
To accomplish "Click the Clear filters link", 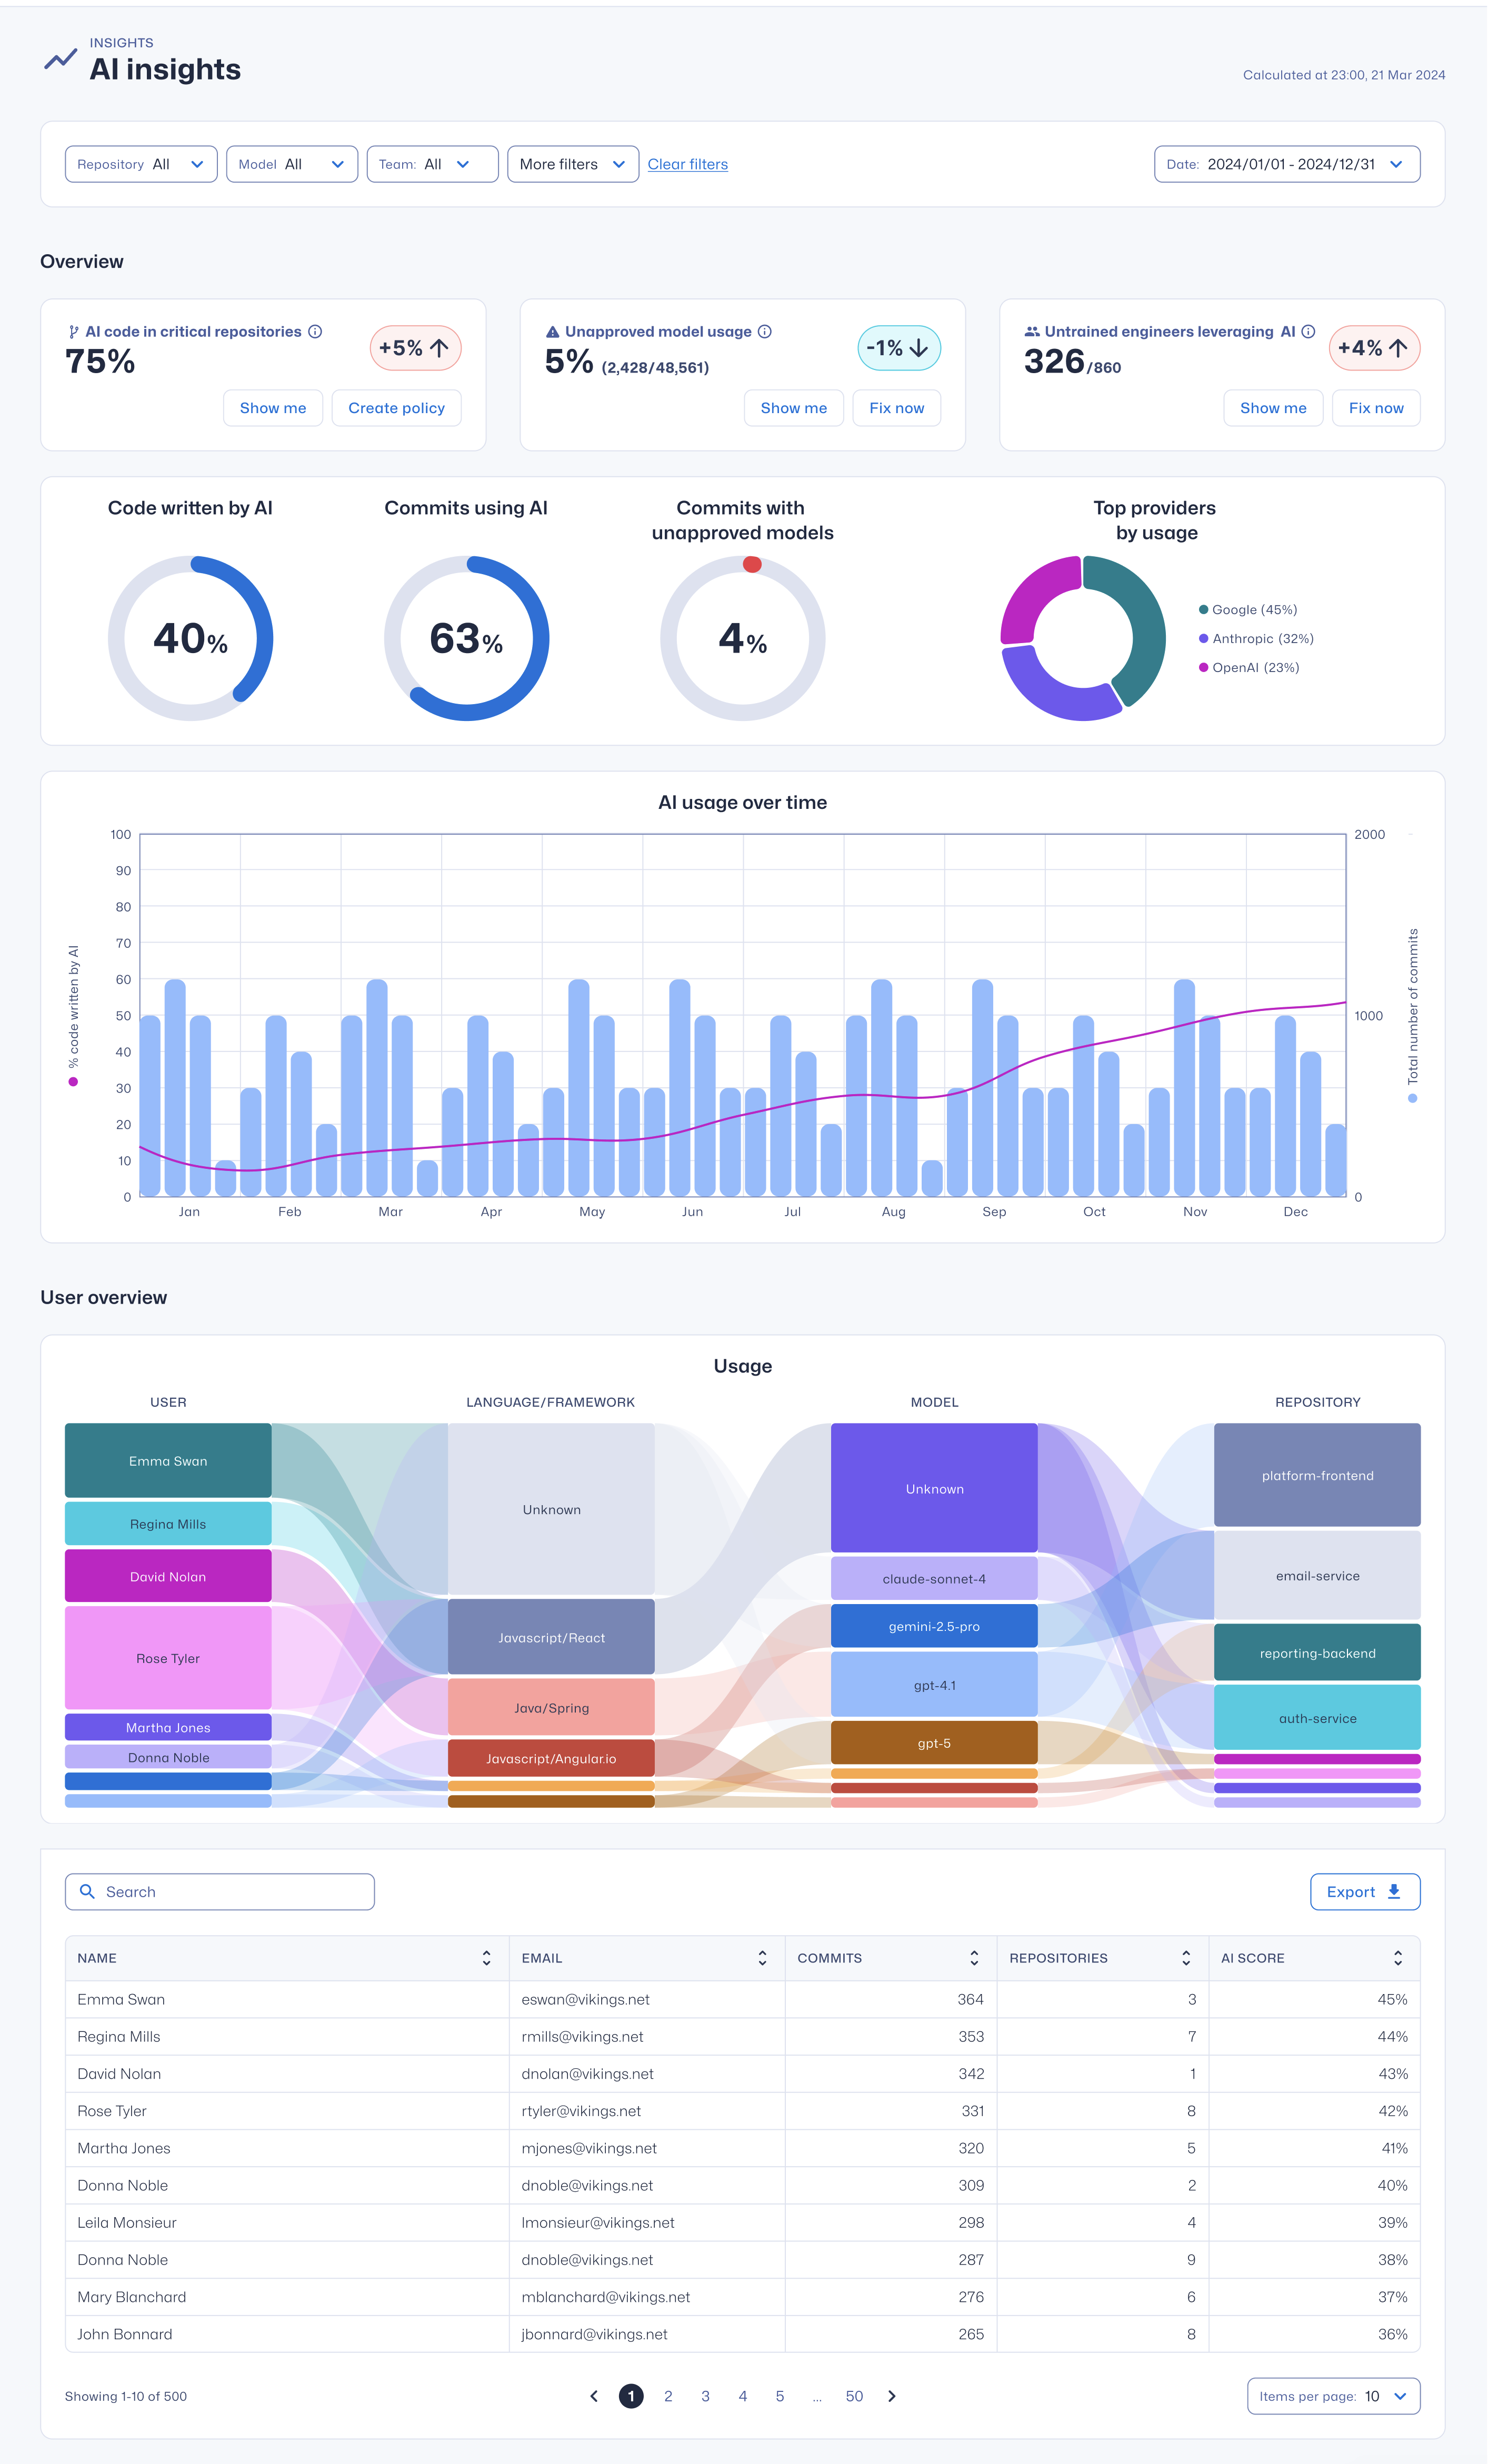I will 688,164.
